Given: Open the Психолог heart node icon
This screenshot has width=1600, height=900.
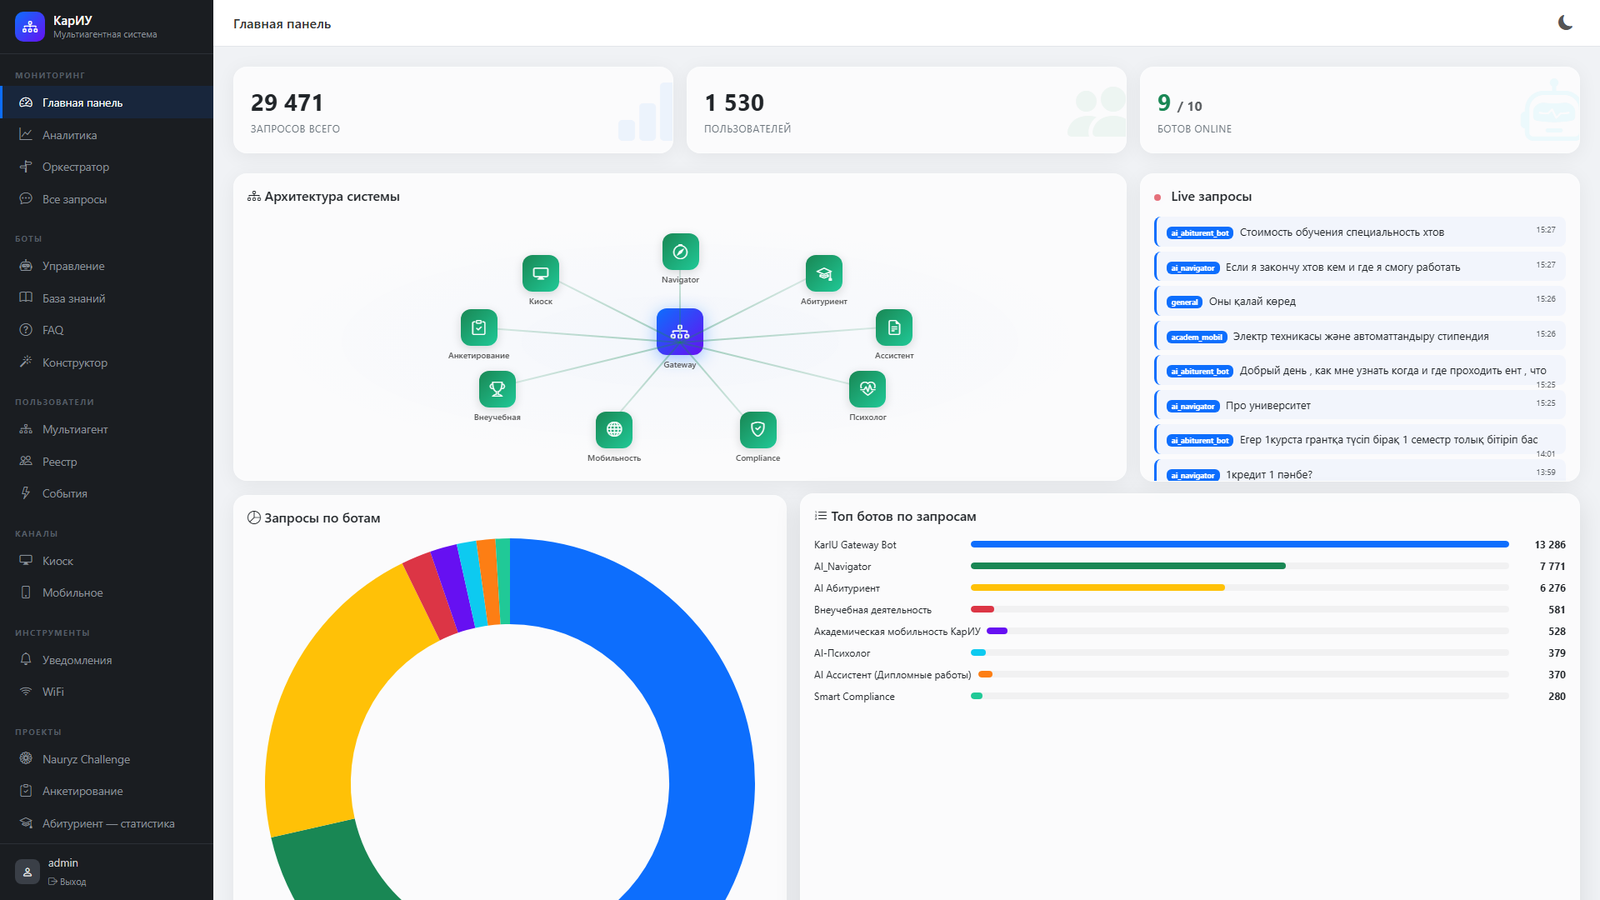Looking at the screenshot, I should pos(868,389).
